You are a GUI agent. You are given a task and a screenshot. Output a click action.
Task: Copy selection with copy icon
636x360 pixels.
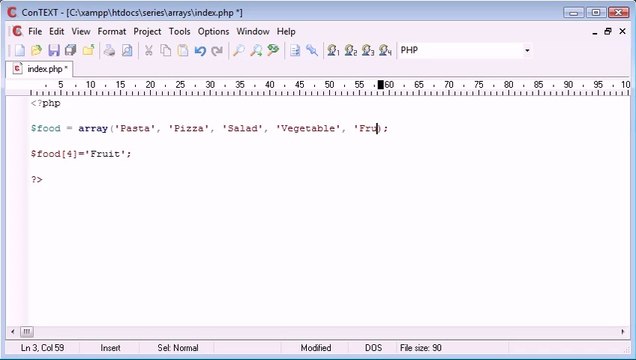pos(165,50)
